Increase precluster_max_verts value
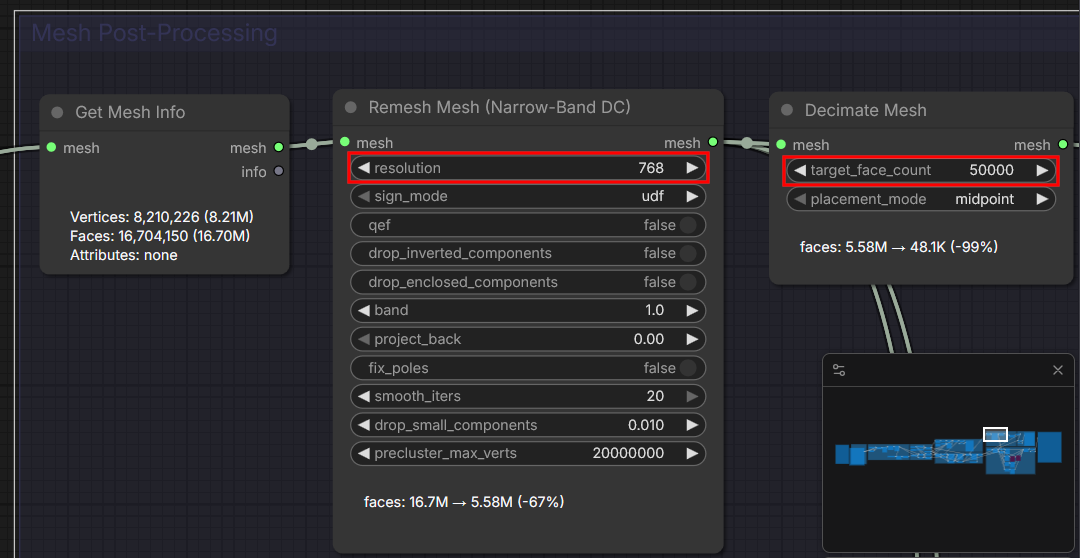Screen dimensions: 1080x558 click(692, 453)
